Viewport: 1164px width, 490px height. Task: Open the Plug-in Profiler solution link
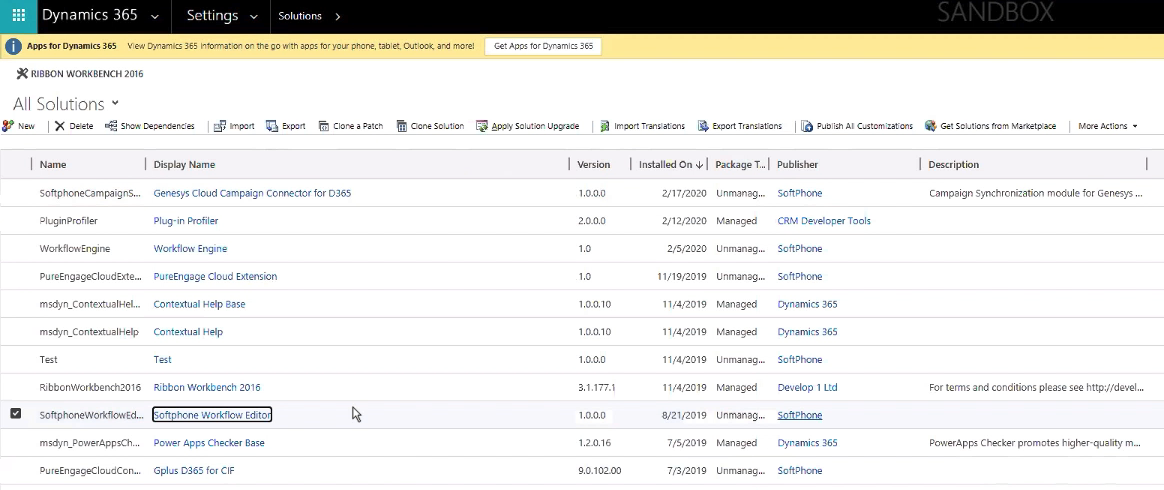[x=186, y=220]
